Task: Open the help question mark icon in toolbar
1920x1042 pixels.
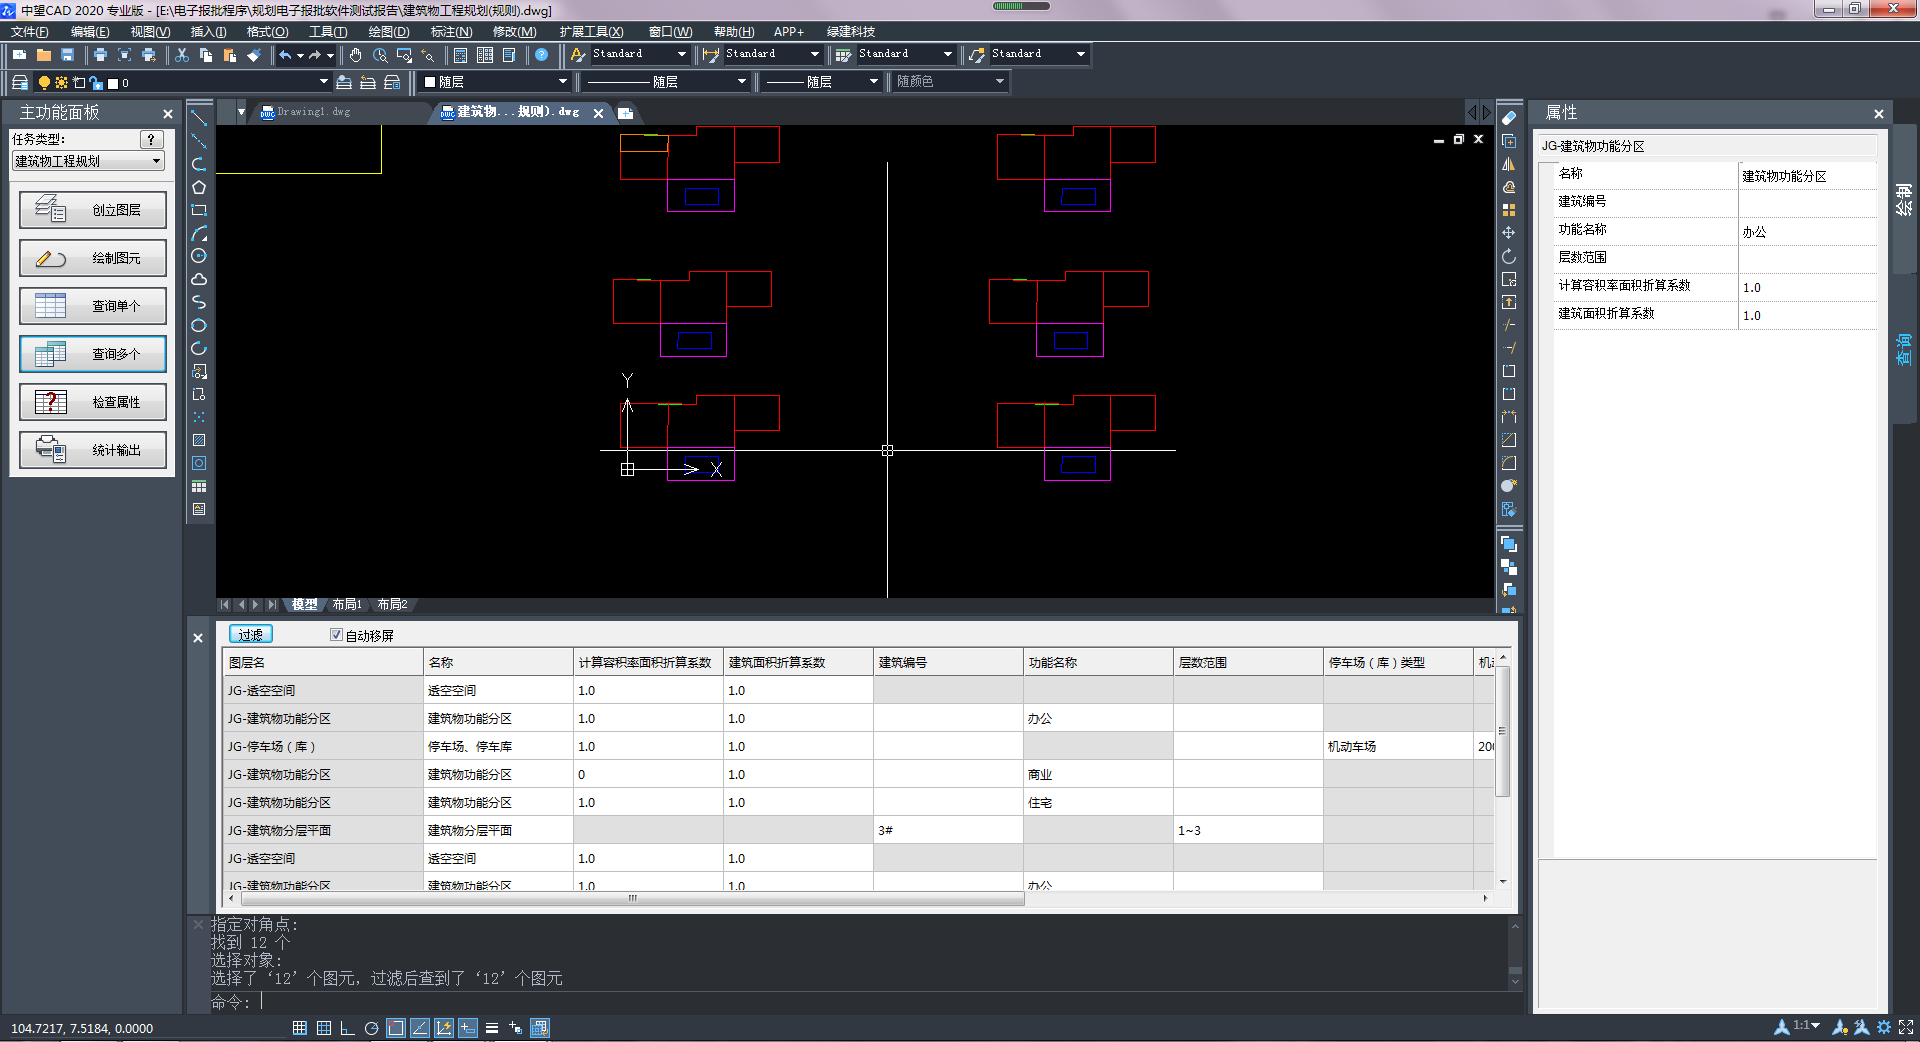Action: (541, 55)
